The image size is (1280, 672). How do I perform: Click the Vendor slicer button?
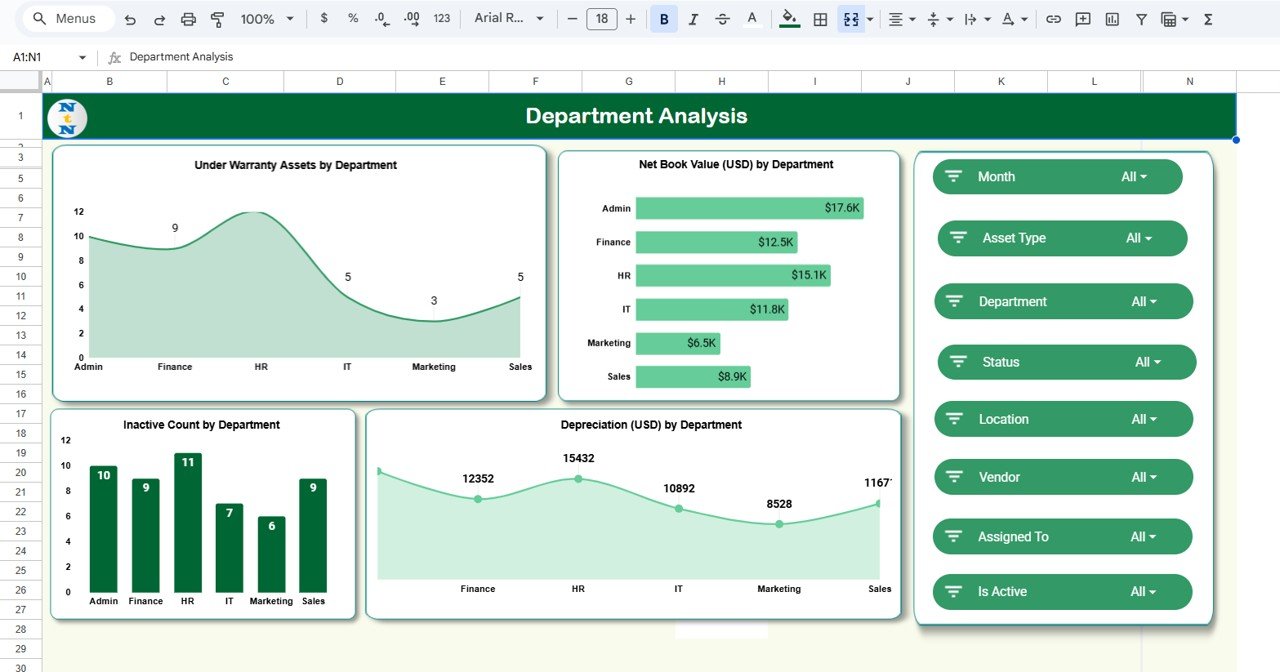coord(1062,478)
